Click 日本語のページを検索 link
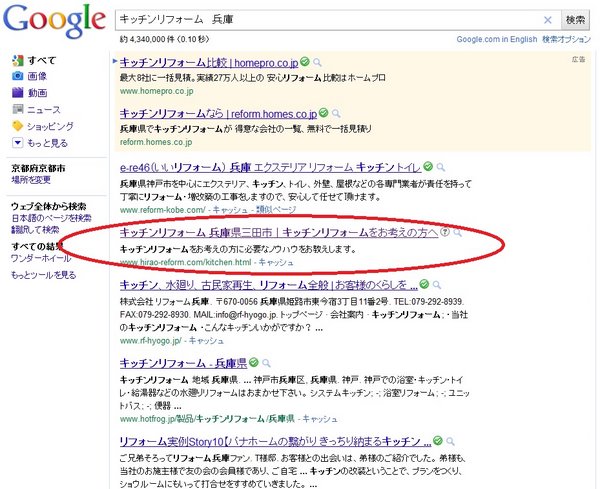This screenshot has height=489, width=600. pyautogui.click(x=51, y=218)
